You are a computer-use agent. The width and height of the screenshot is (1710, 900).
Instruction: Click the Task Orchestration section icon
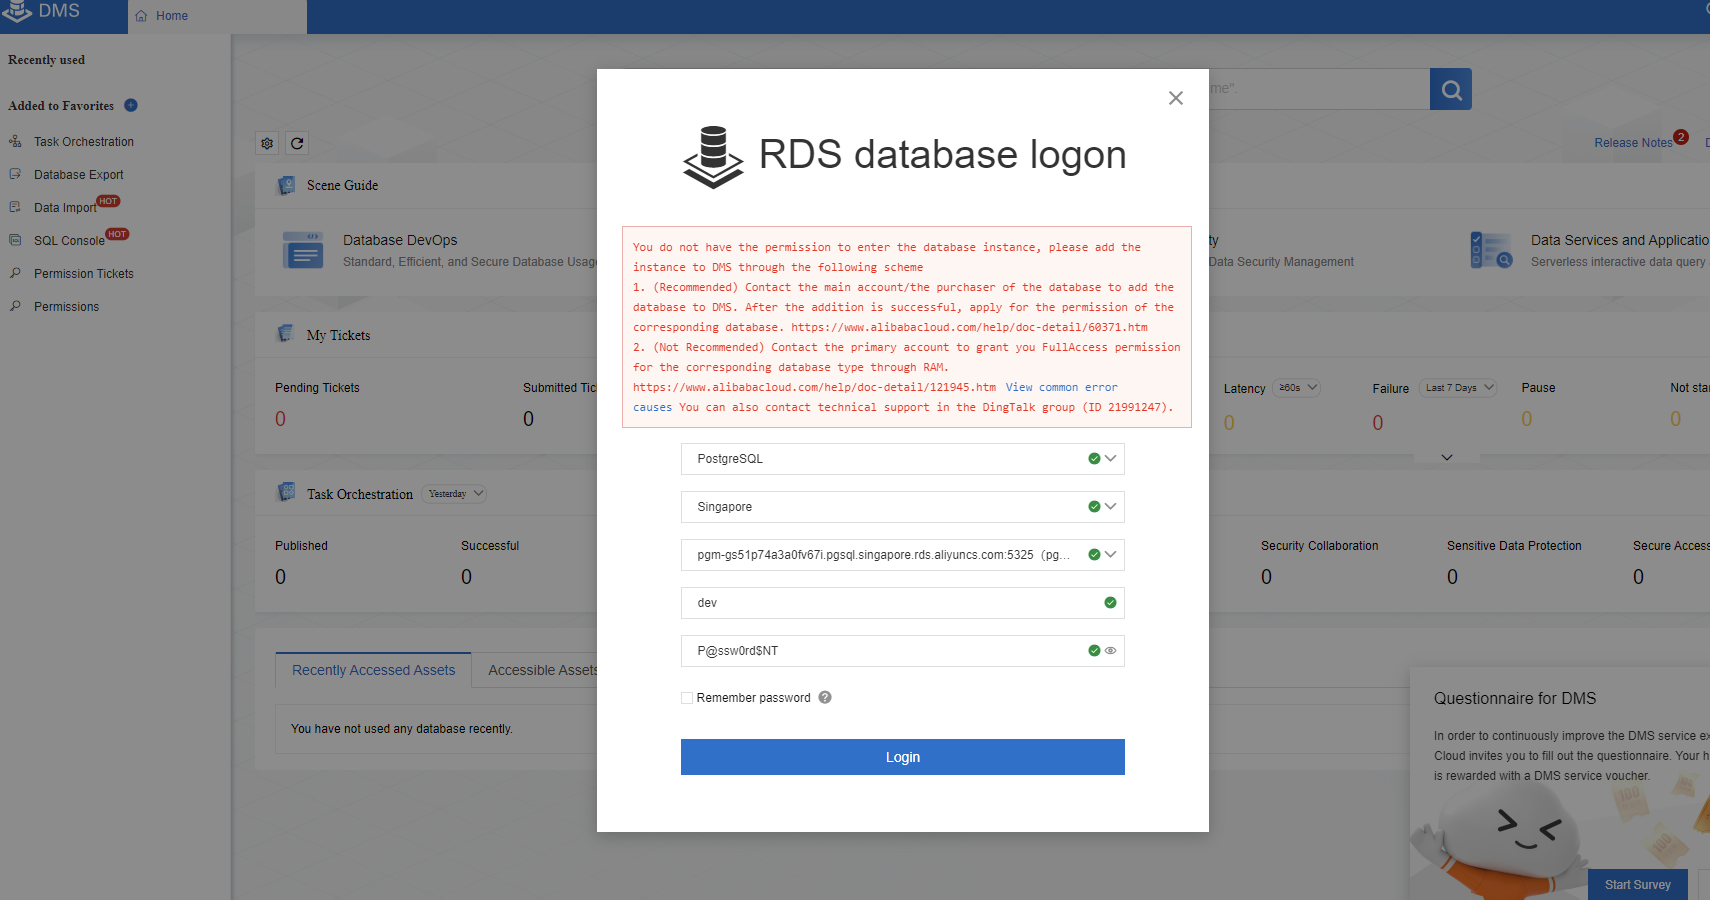(287, 493)
